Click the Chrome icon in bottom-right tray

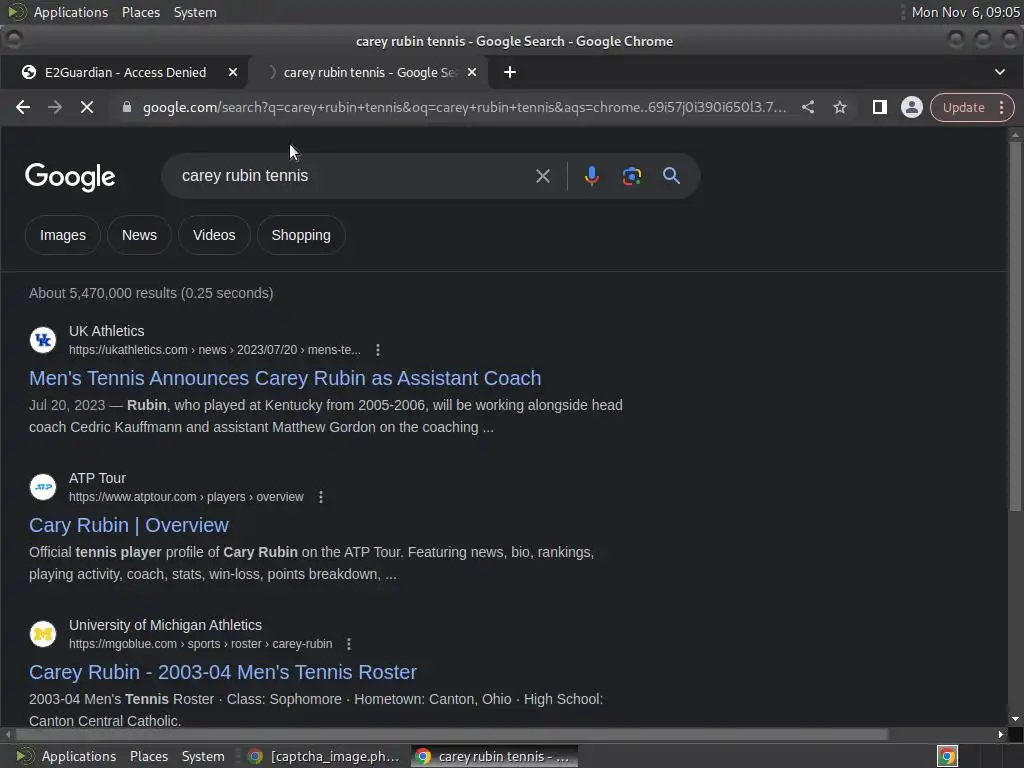click(x=947, y=756)
